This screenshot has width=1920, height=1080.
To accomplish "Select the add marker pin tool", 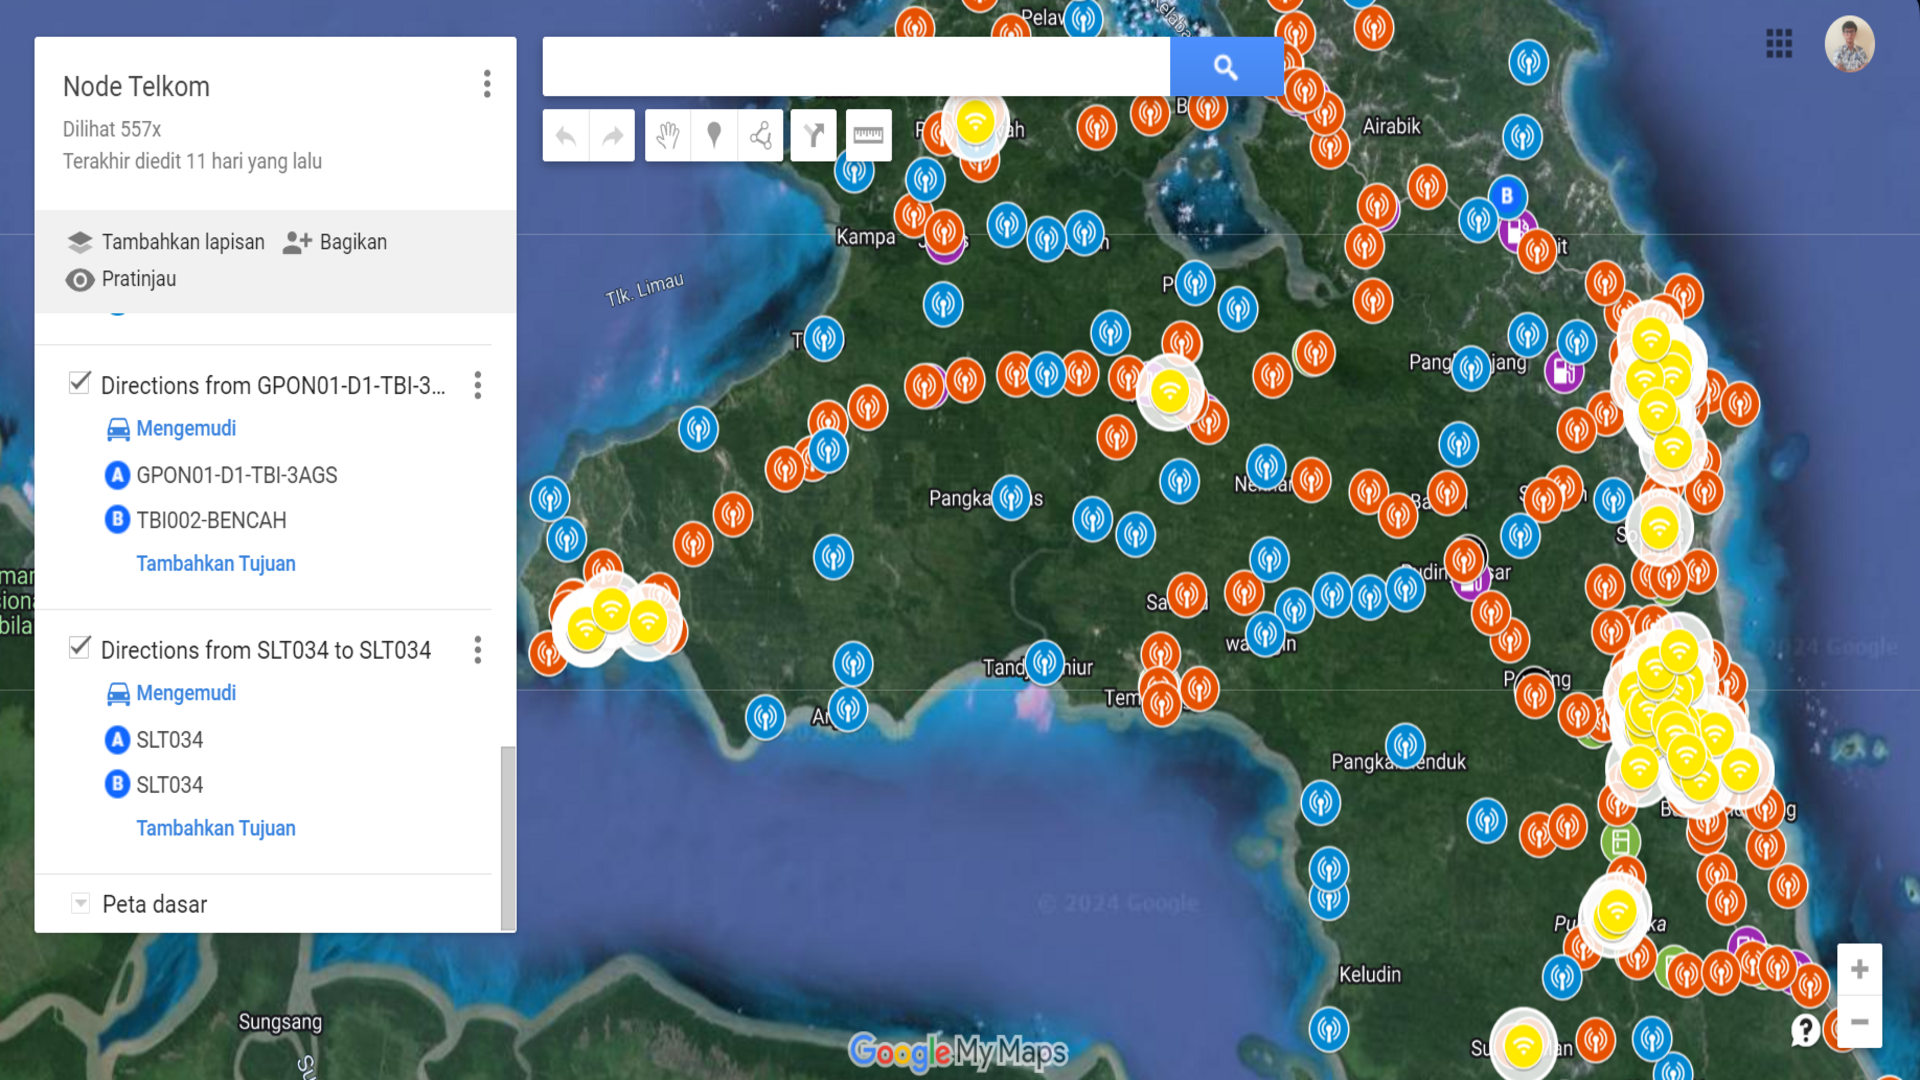I will 714,135.
